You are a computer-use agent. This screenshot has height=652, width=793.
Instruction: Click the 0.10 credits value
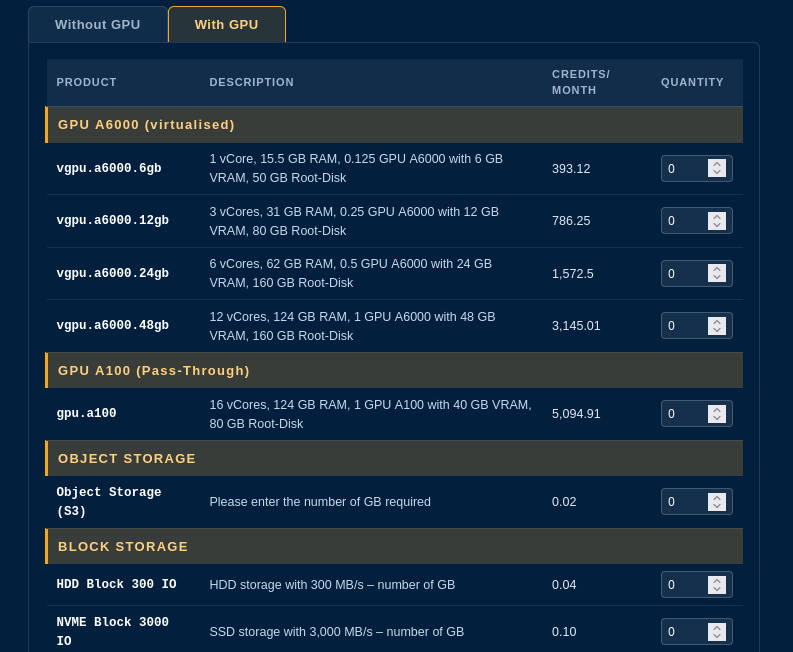click(564, 632)
